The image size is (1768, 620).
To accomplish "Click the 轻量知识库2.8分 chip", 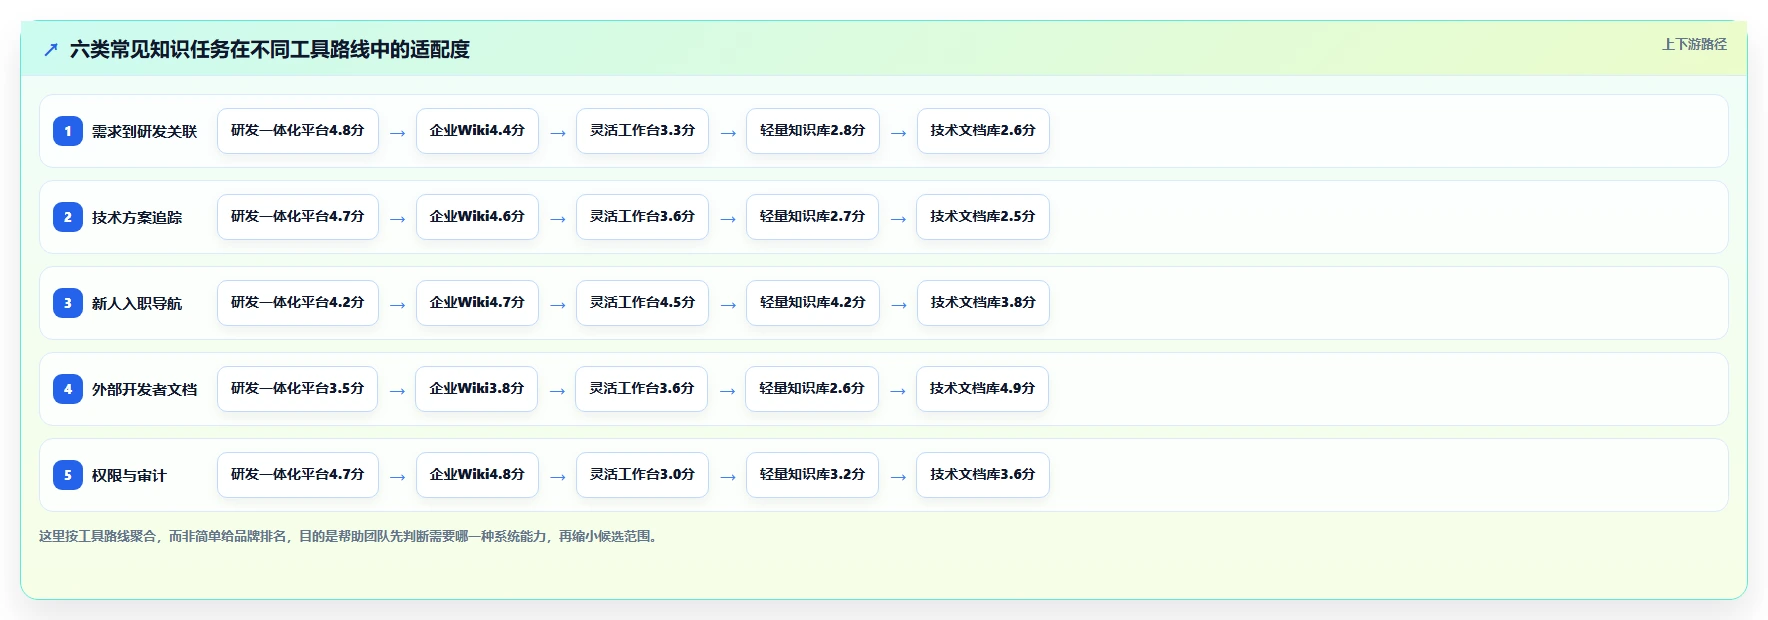I will pyautogui.click(x=812, y=131).
